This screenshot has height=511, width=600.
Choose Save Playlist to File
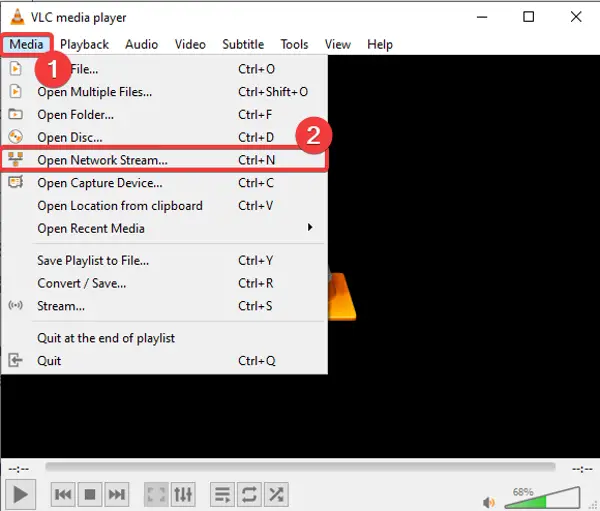coord(165,261)
